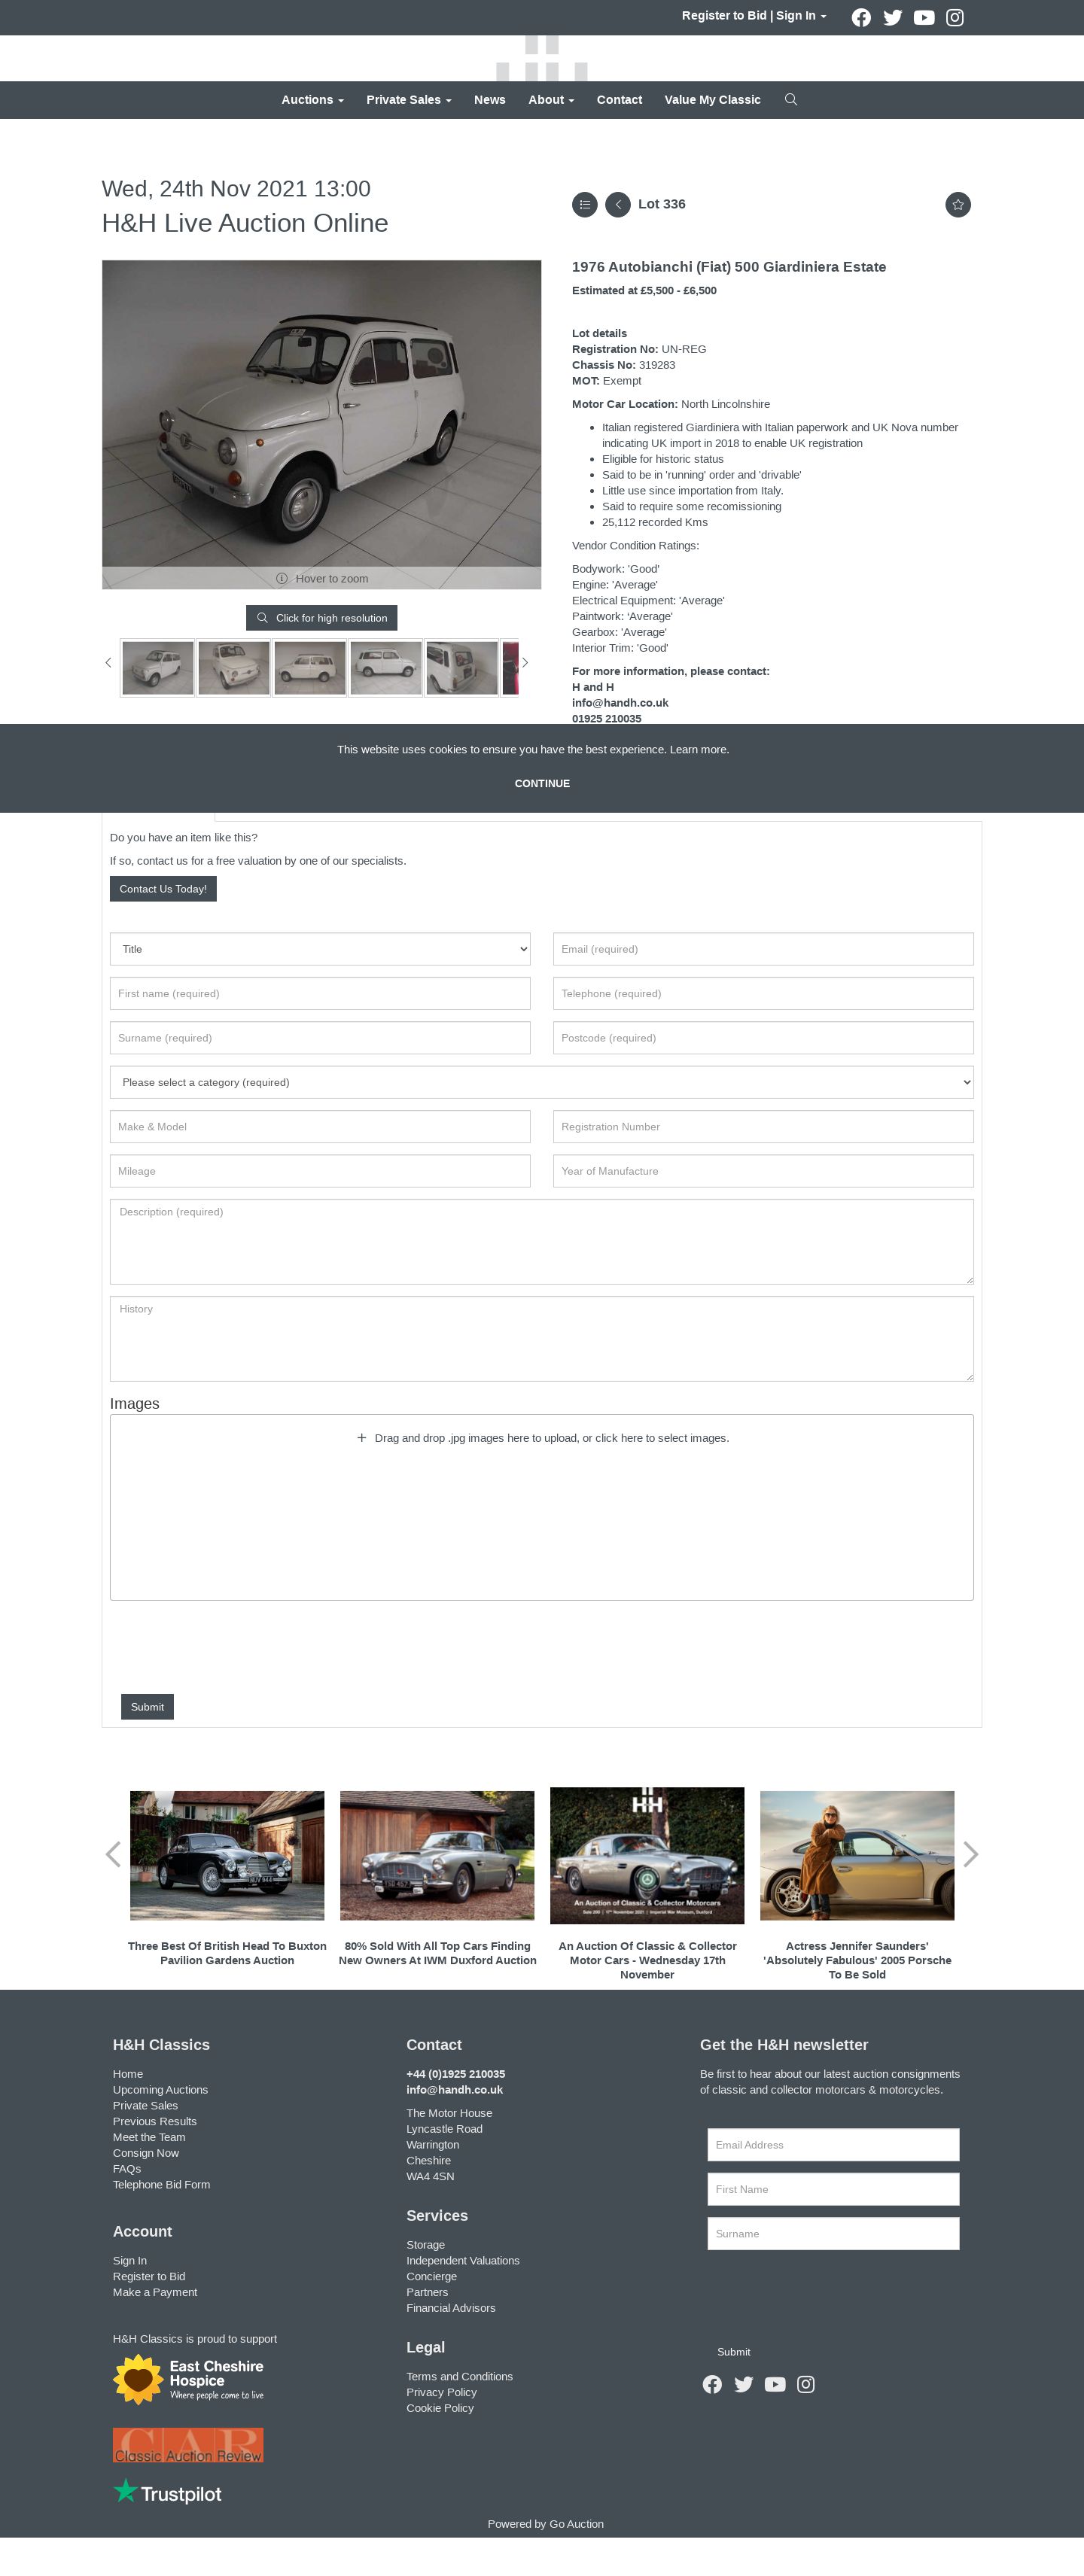Viewport: 1084px width, 2576px height.
Task: Focus the Postcode (required) field
Action: click(763, 1038)
